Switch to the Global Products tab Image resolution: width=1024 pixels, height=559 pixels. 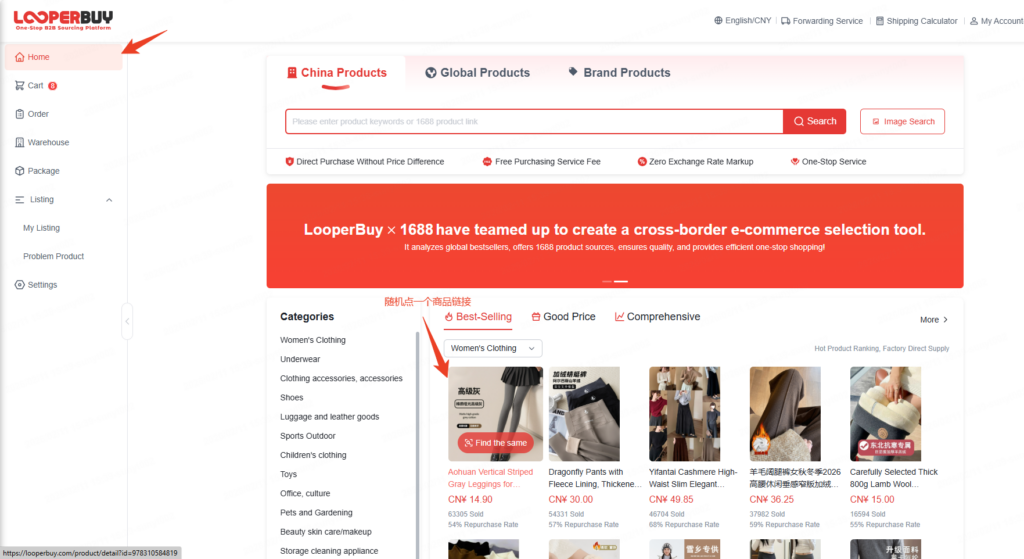tap(477, 72)
